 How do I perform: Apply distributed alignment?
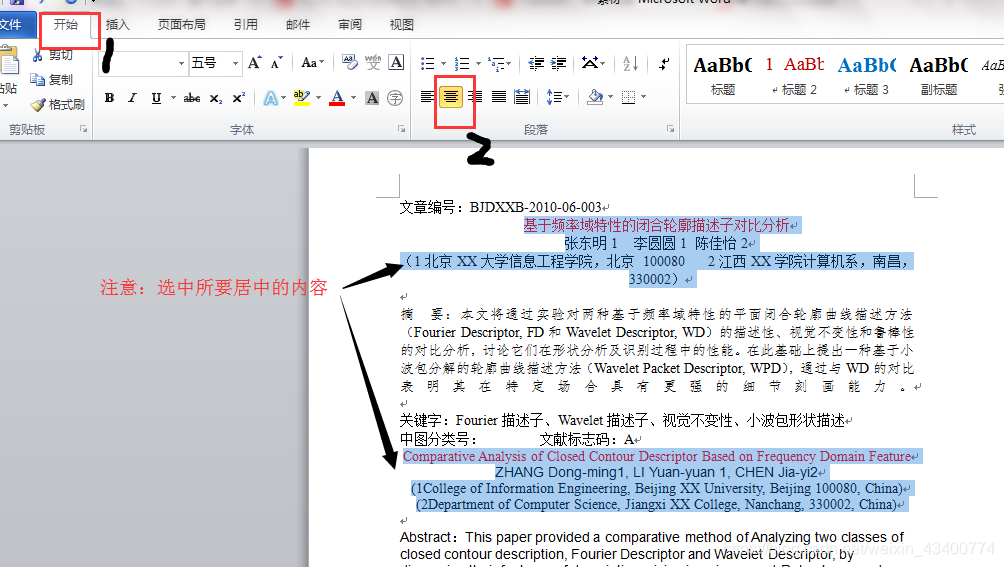point(522,97)
